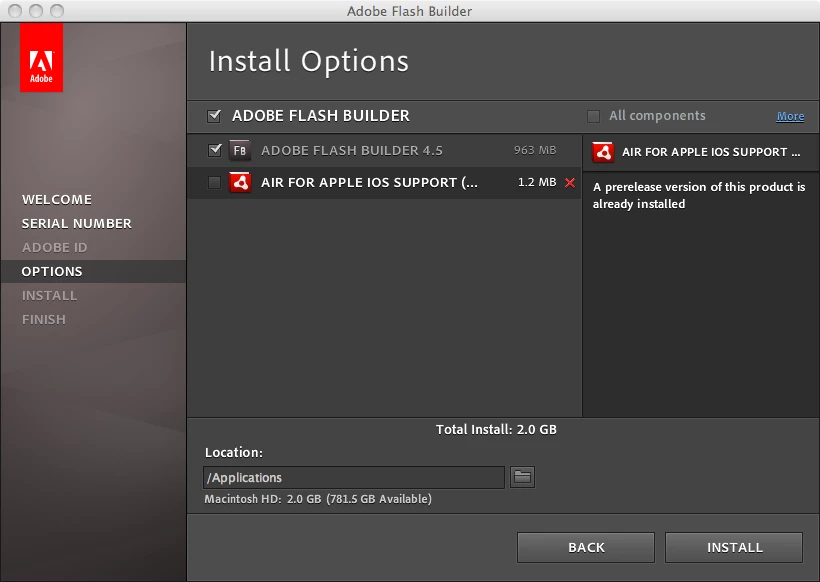The height and width of the screenshot is (582, 820).
Task: Go to the Welcome step in sidebar
Action: pos(57,199)
